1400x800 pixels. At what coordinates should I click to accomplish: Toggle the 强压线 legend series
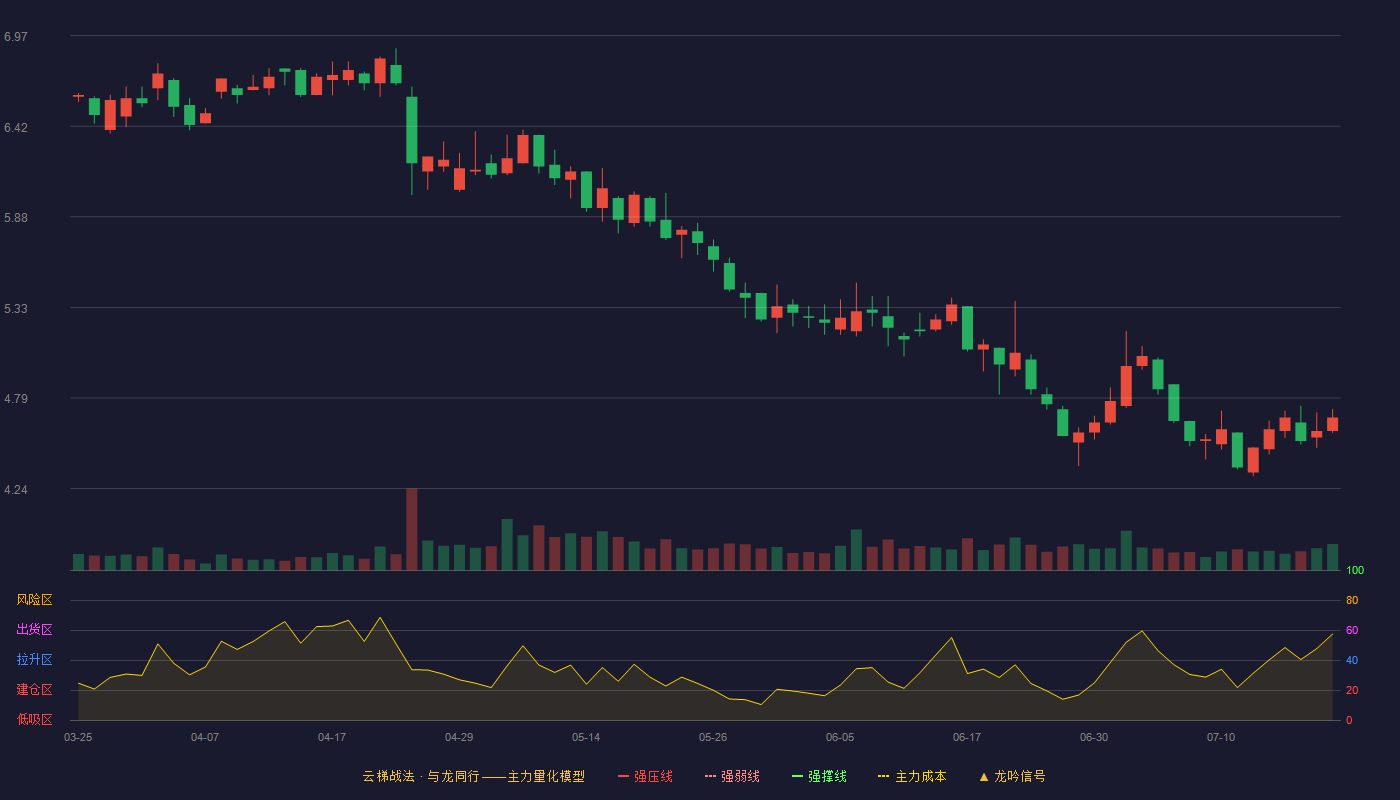(x=645, y=776)
